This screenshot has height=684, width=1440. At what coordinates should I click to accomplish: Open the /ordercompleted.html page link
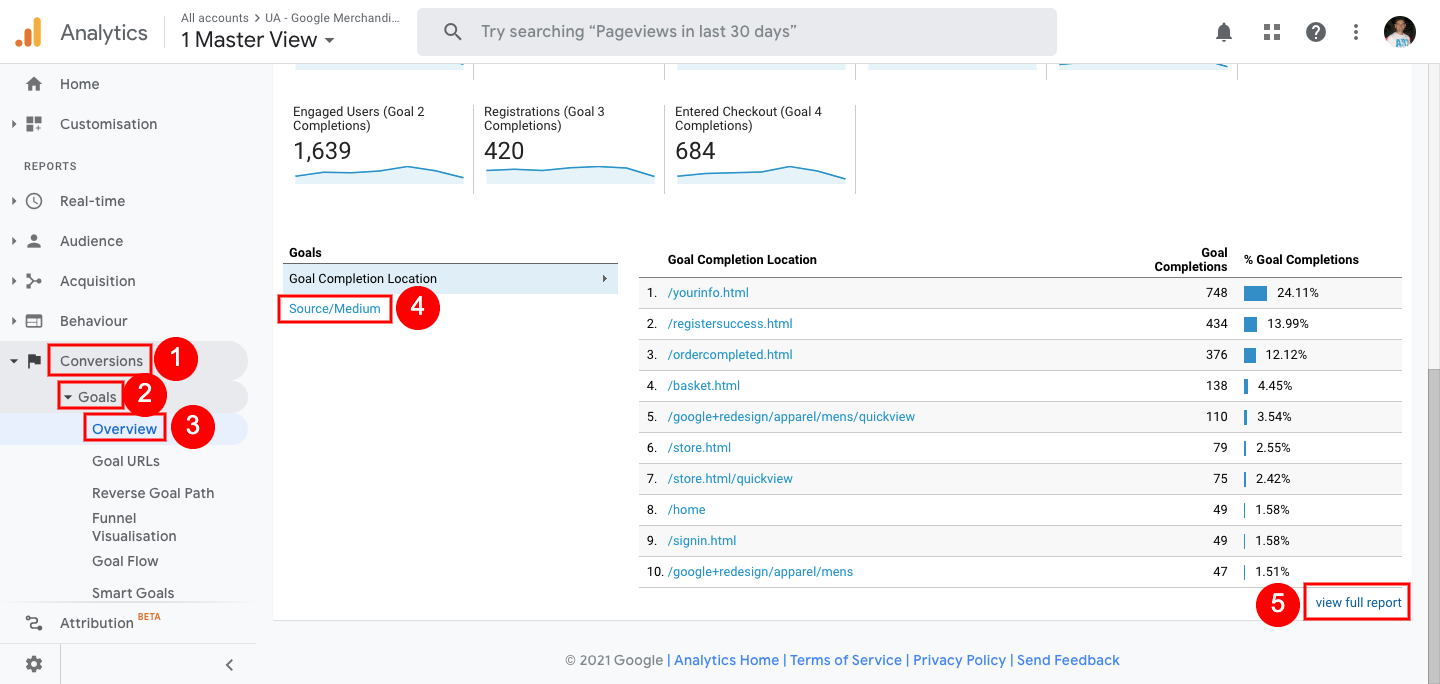point(730,355)
